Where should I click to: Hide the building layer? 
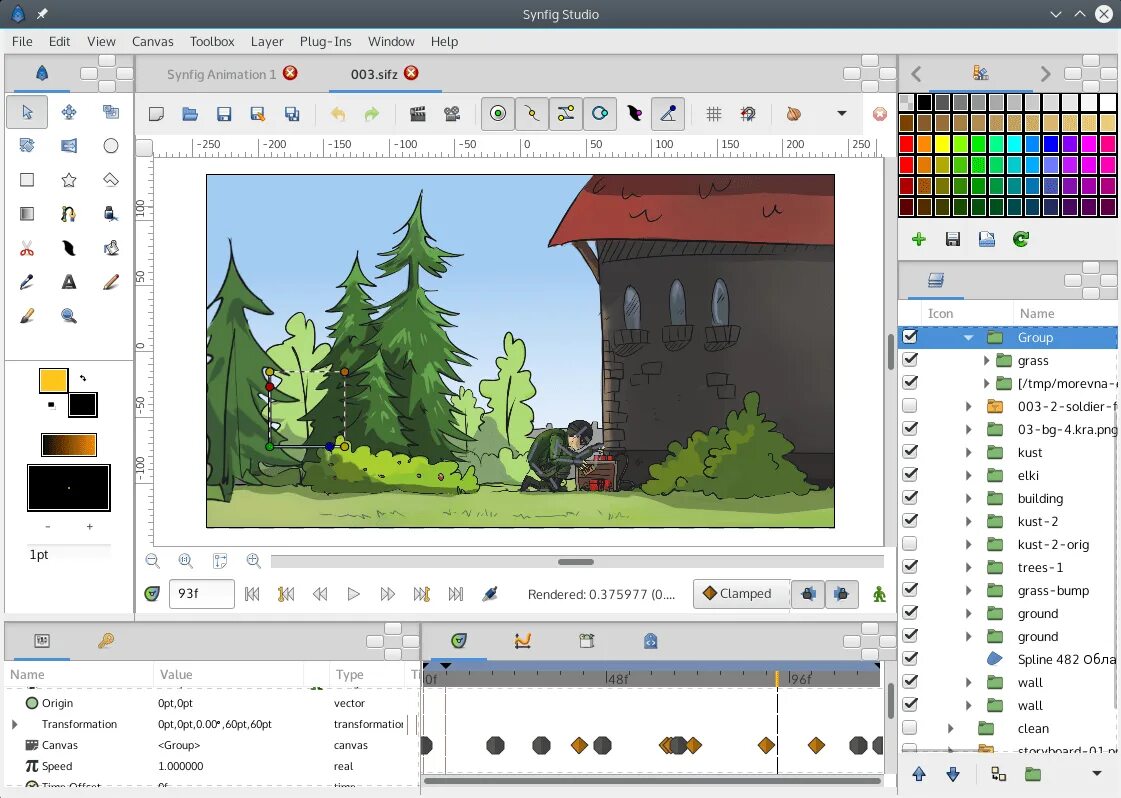pos(910,498)
